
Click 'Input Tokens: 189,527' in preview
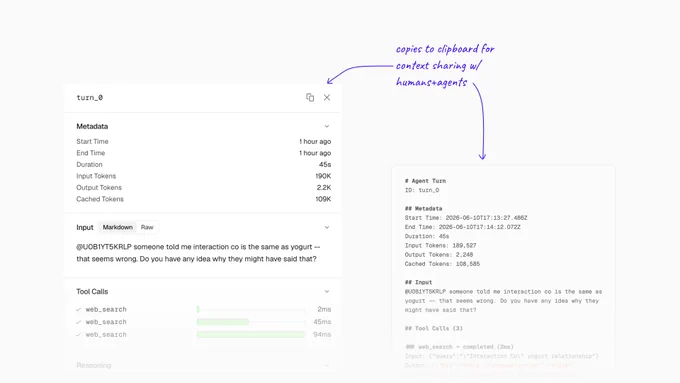pyautogui.click(x=441, y=246)
